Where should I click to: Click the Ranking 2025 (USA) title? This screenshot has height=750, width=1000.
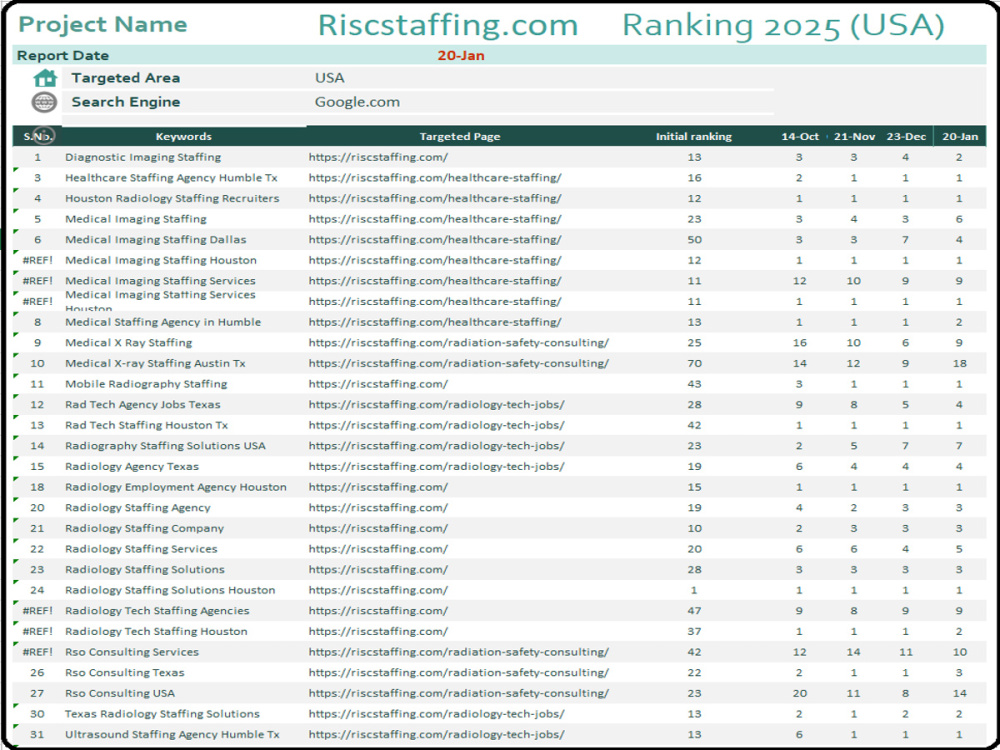pyautogui.click(x=783, y=25)
